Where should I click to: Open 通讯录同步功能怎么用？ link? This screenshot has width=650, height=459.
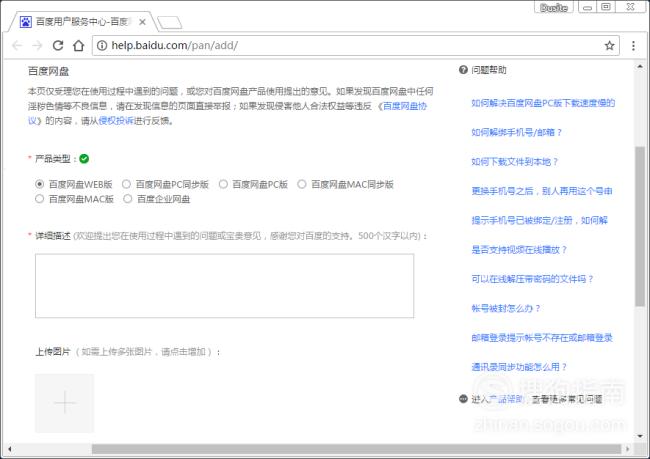519,367
